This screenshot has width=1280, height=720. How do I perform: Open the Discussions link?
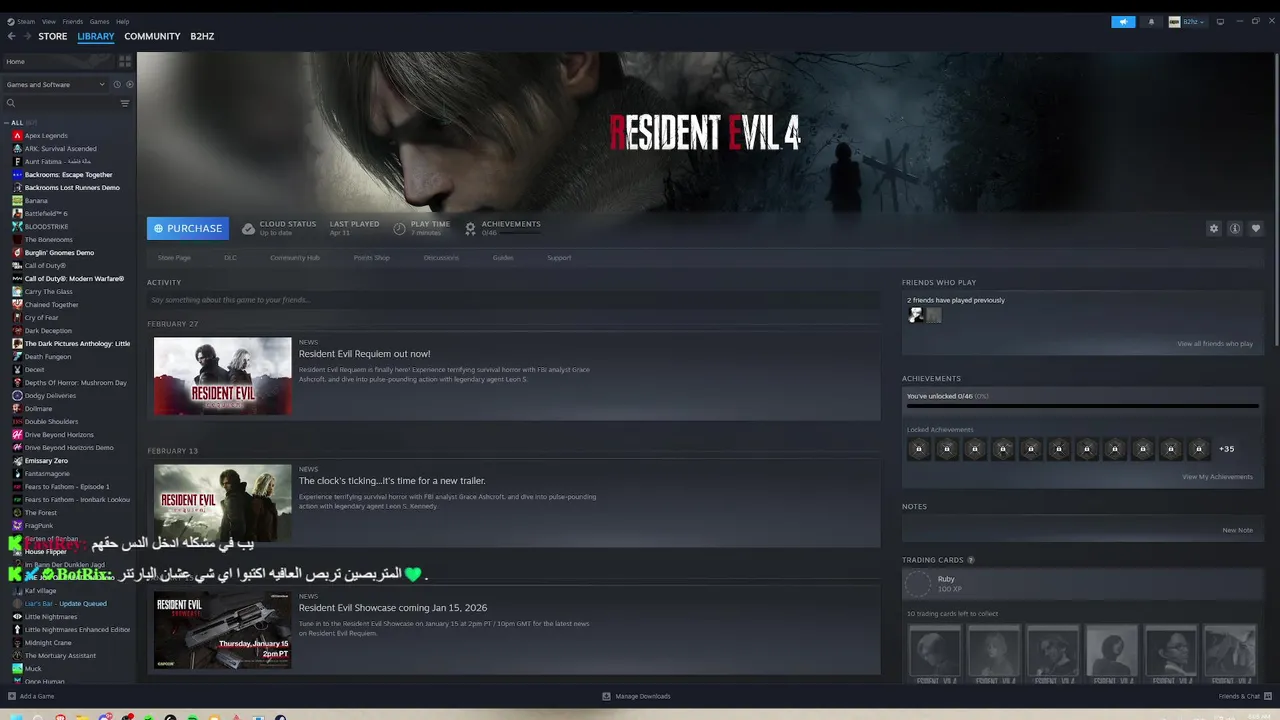point(441,258)
